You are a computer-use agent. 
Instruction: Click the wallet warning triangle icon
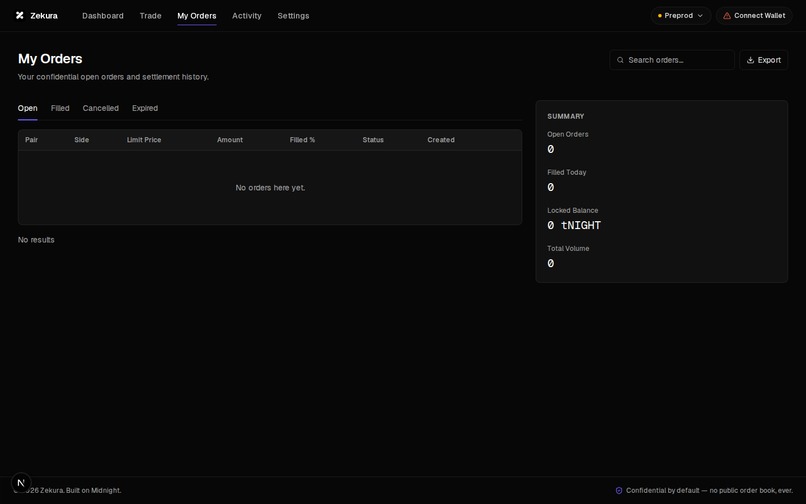pyautogui.click(x=727, y=16)
